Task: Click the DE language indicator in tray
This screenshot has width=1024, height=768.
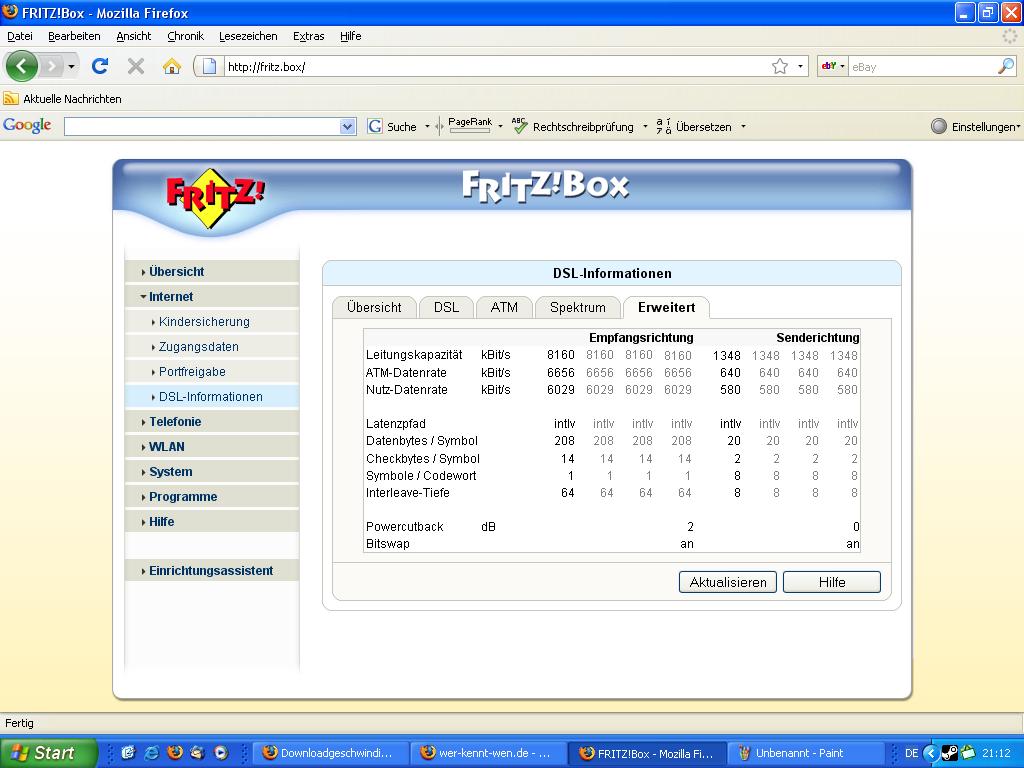Action: pyautogui.click(x=911, y=753)
